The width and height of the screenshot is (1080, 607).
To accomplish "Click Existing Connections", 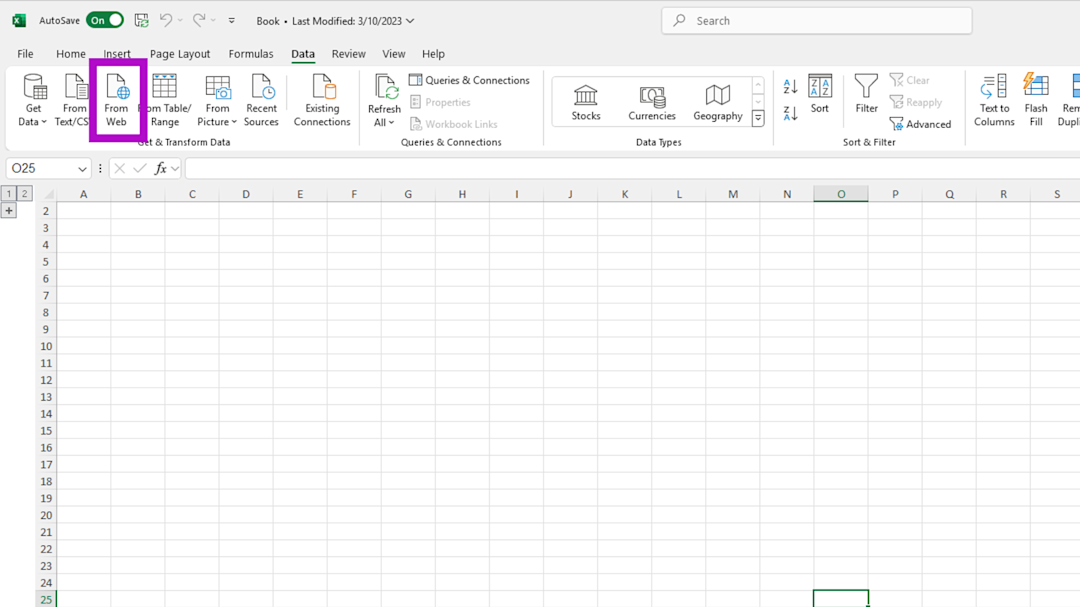I will pyautogui.click(x=321, y=98).
